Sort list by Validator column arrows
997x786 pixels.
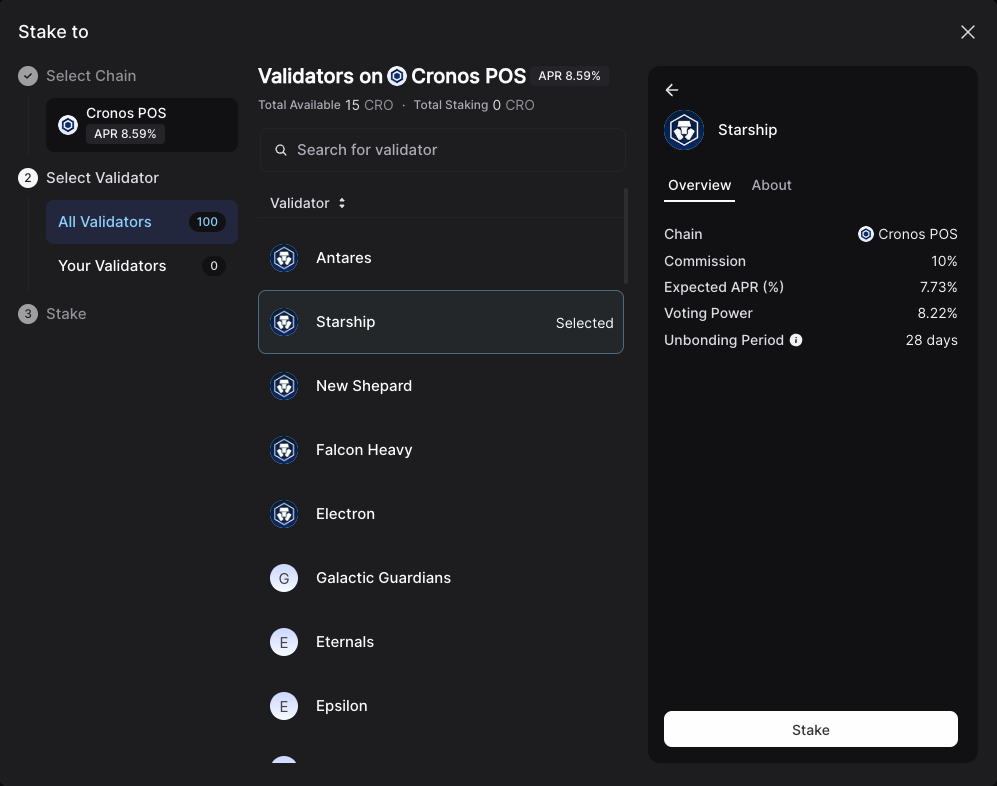342,203
